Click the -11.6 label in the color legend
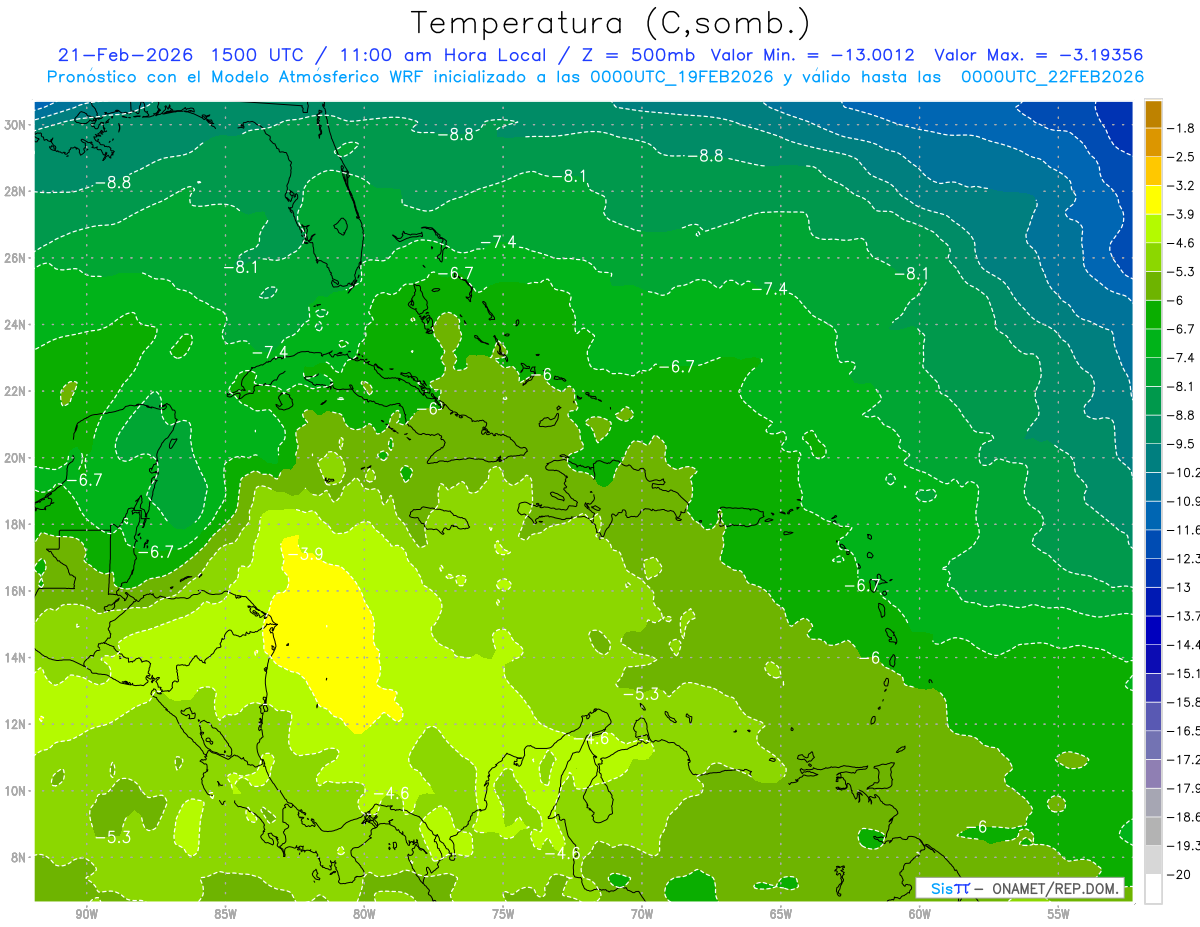The height and width of the screenshot is (927, 1200). coord(1185,529)
